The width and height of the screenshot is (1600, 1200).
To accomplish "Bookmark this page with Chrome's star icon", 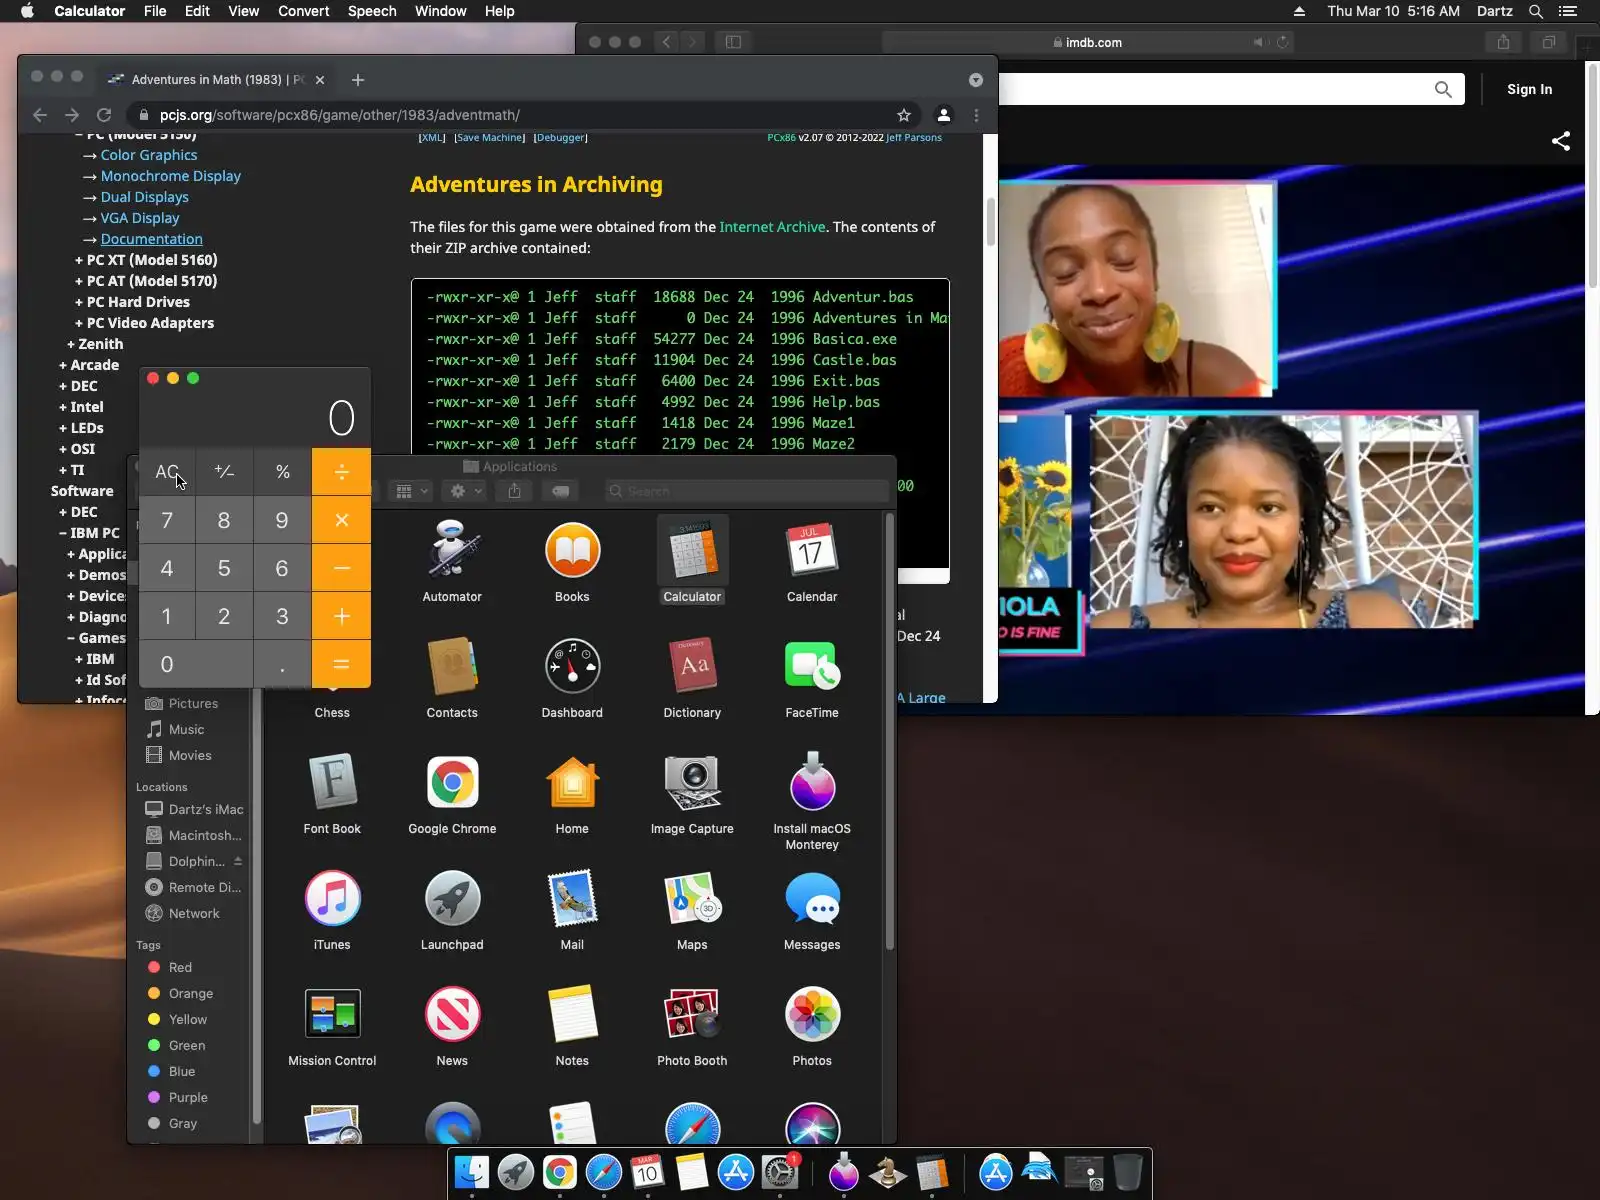I will (904, 115).
